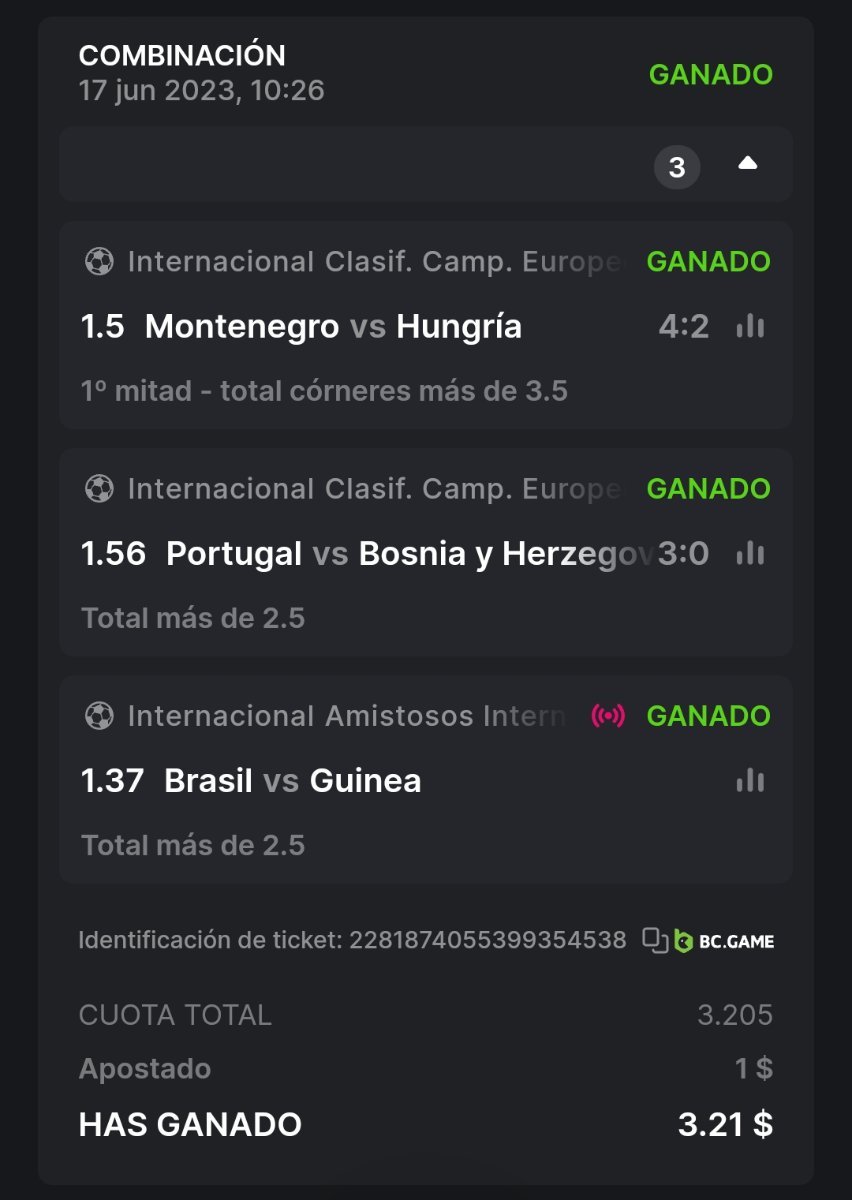The image size is (852, 1200).
Task: Click the 1º mitad córneres market text
Action: click(x=324, y=391)
